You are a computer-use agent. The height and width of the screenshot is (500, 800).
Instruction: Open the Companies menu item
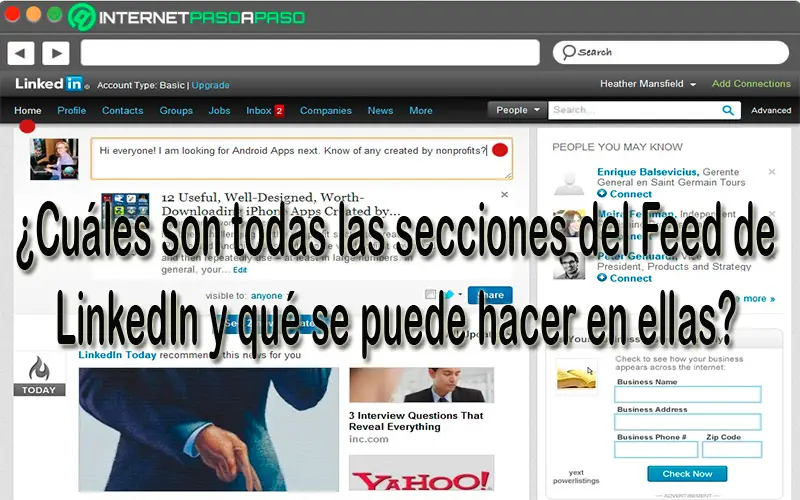(x=326, y=110)
